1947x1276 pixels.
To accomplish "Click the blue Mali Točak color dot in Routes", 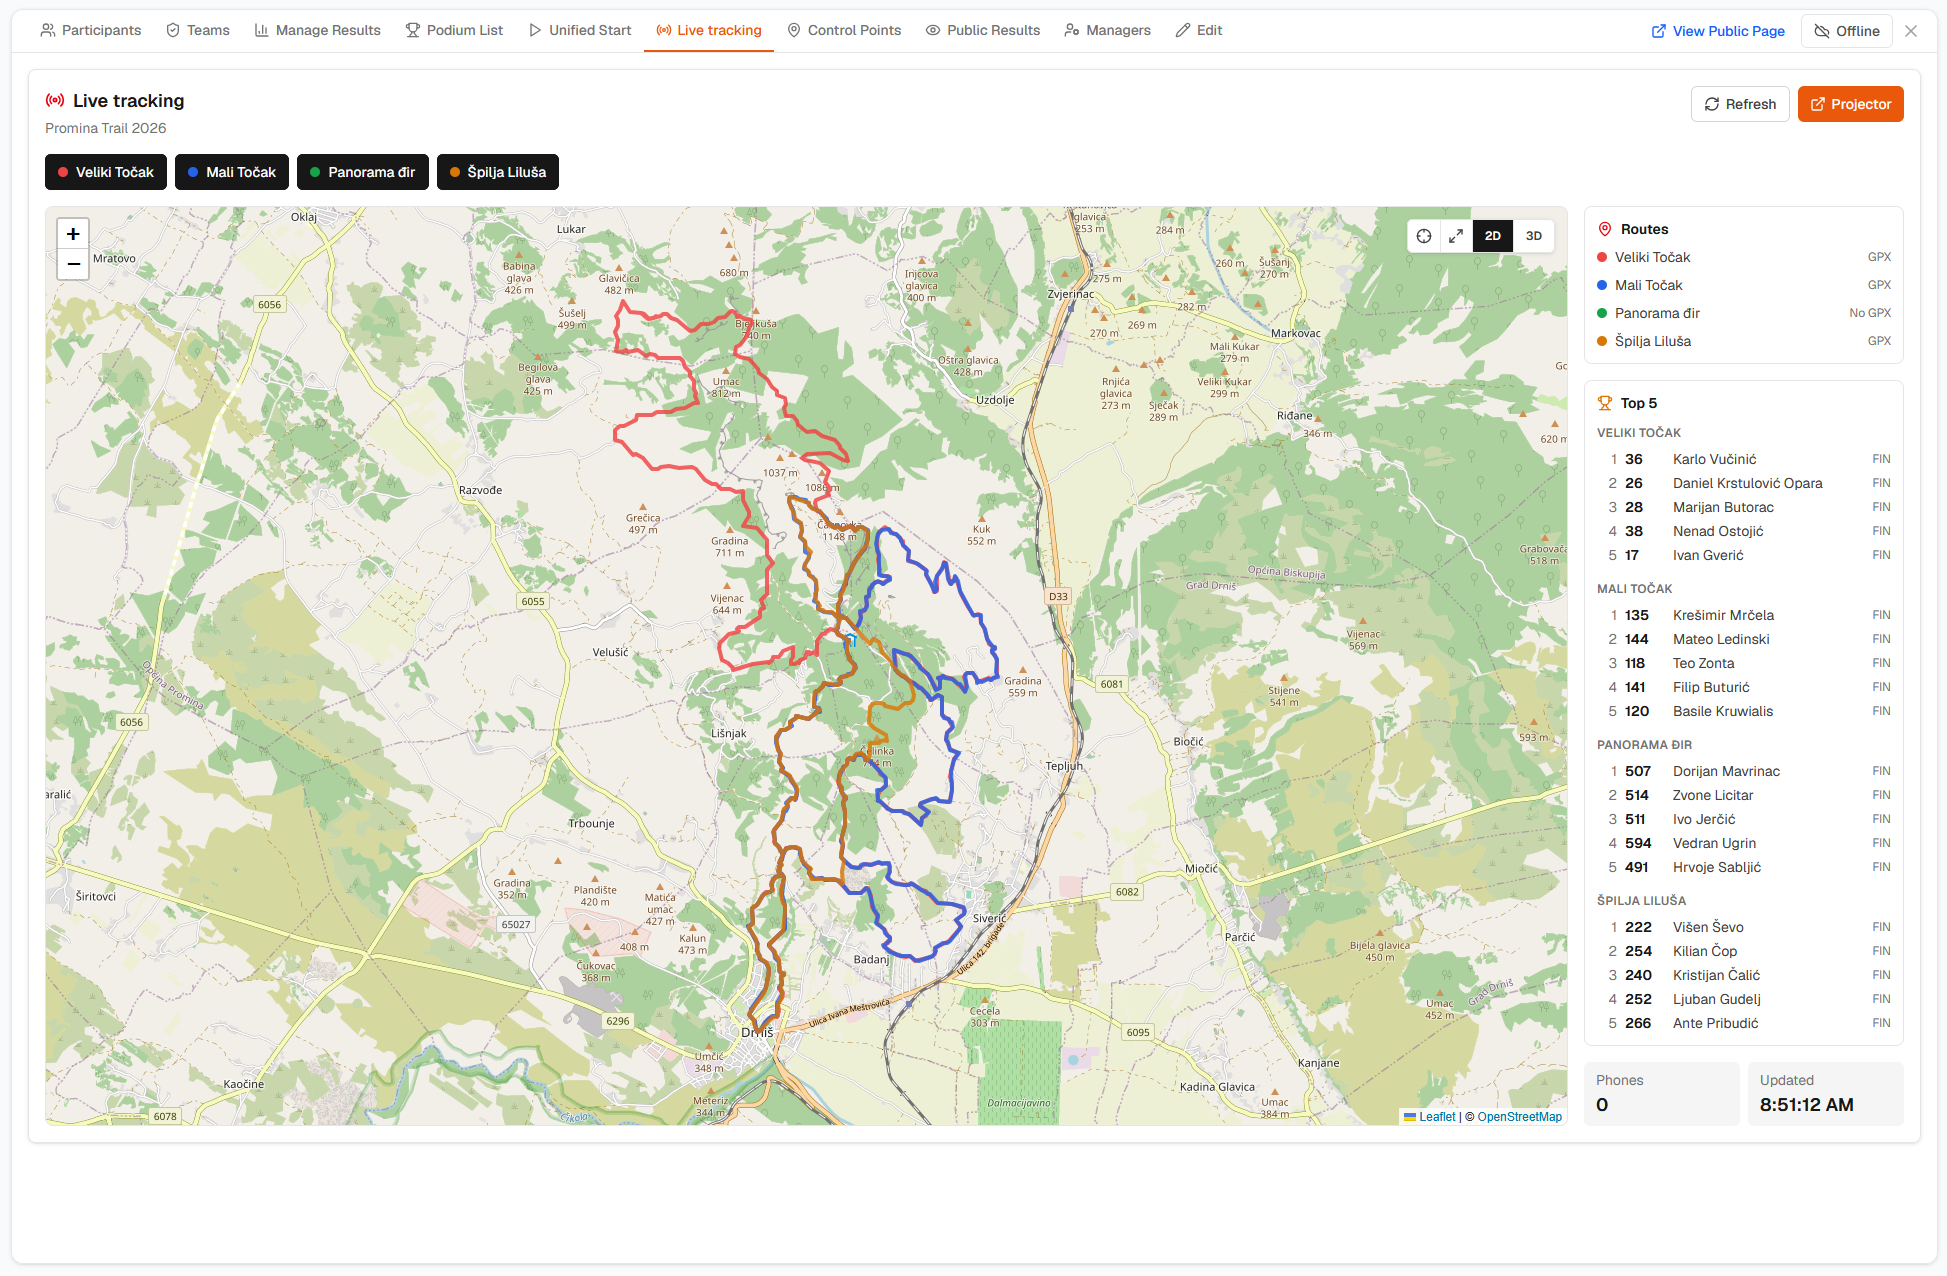I will click(1602, 285).
